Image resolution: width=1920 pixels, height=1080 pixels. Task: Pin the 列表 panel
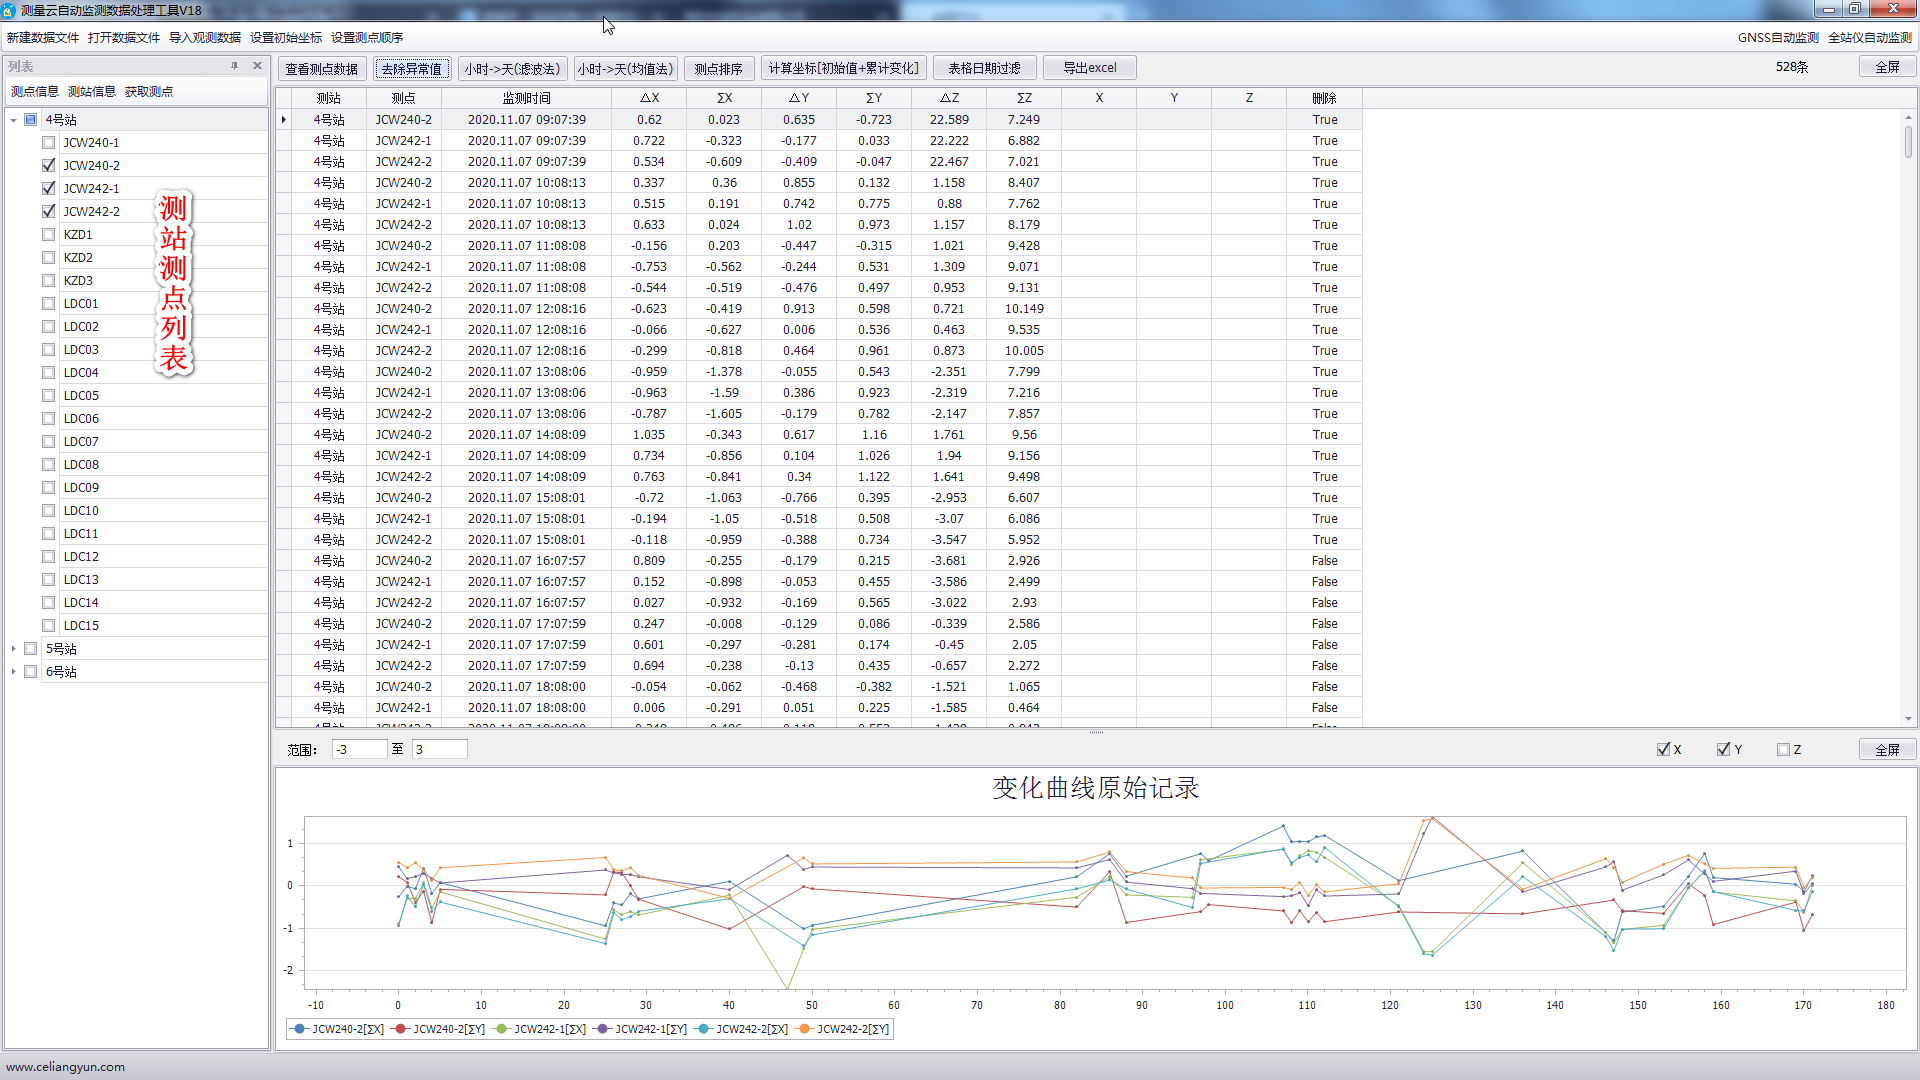pyautogui.click(x=235, y=66)
